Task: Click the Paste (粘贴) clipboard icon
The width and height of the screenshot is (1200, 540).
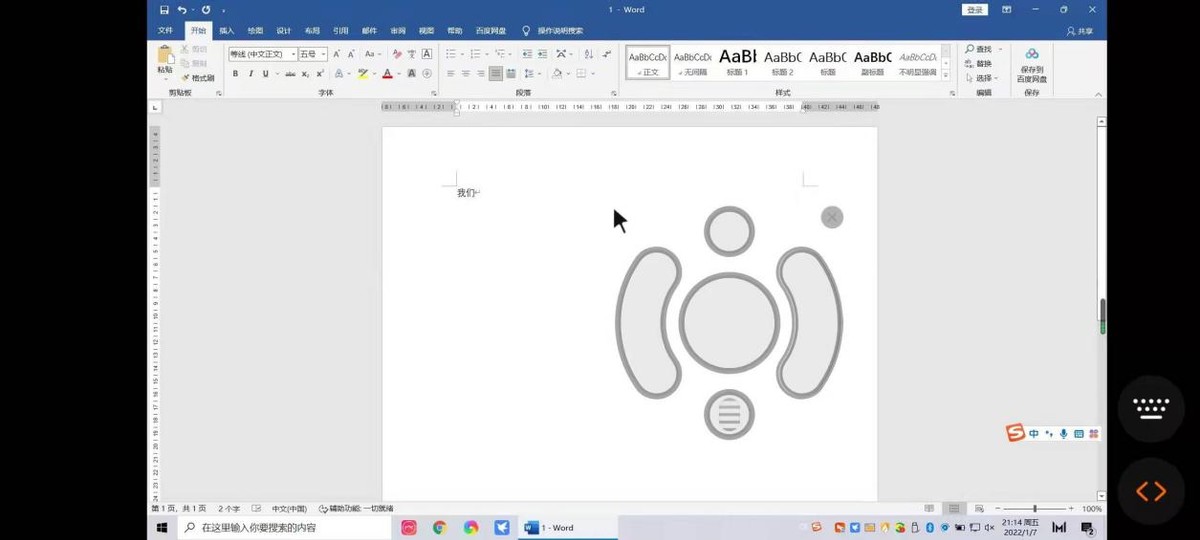Action: 165,56
